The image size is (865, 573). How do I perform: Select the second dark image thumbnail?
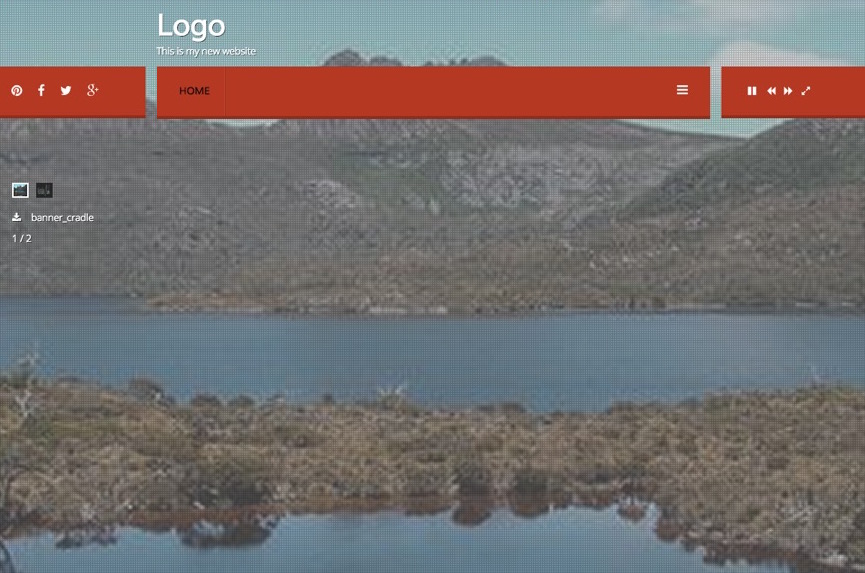(x=44, y=190)
